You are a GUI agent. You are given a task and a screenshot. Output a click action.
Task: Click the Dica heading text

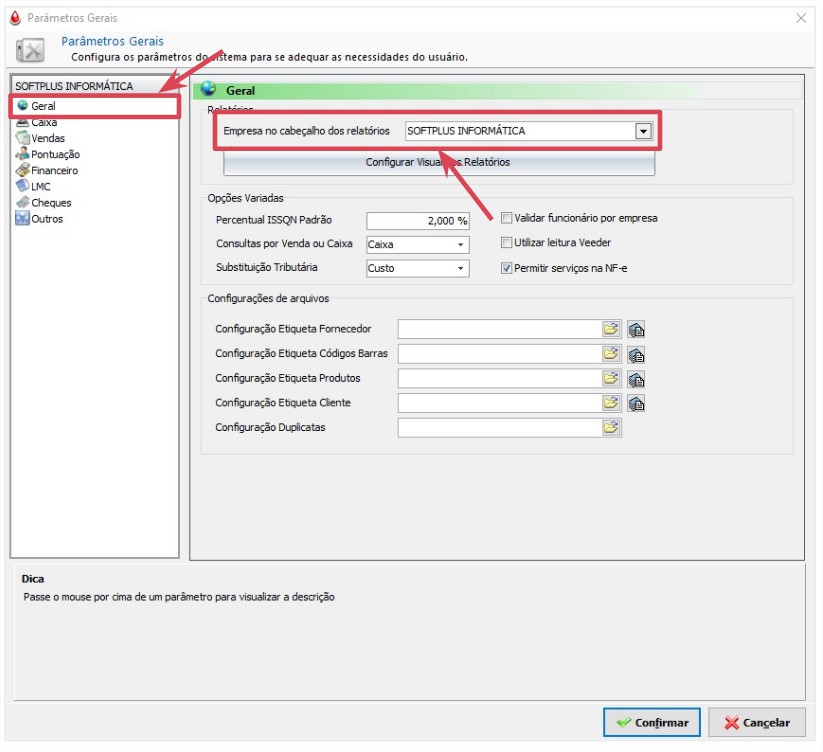pyautogui.click(x=33, y=579)
